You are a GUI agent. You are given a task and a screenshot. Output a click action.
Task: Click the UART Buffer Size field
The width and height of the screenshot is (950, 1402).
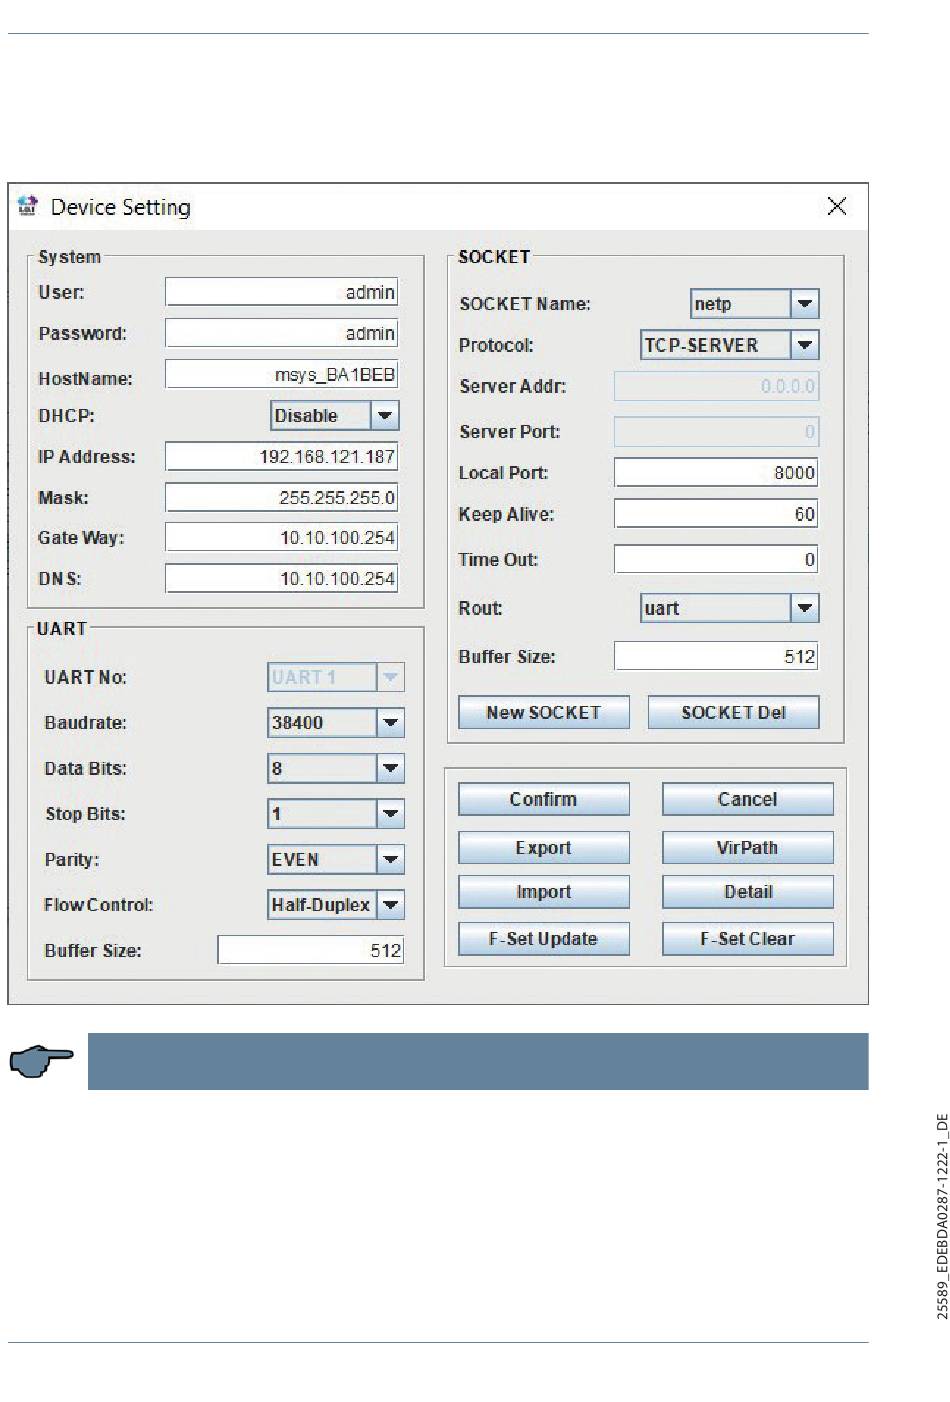point(311,950)
